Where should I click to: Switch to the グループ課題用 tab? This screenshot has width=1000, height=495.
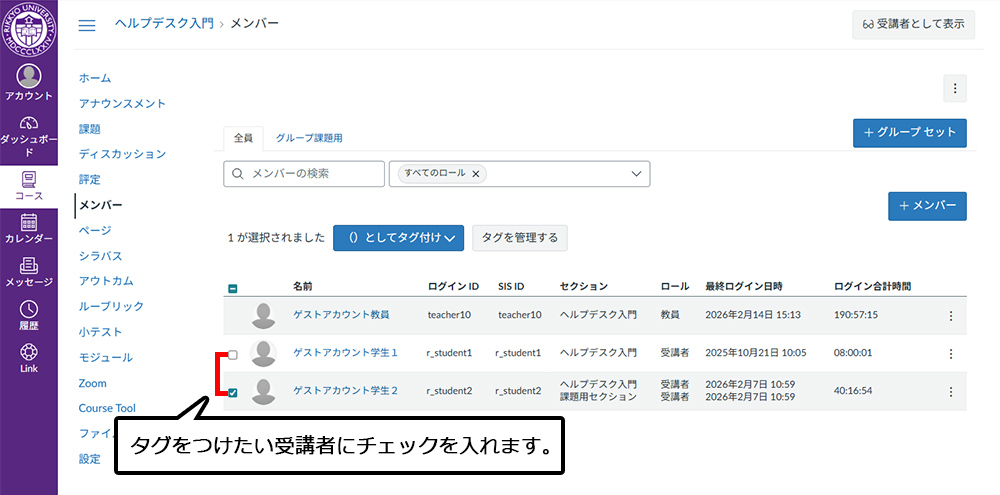point(309,138)
